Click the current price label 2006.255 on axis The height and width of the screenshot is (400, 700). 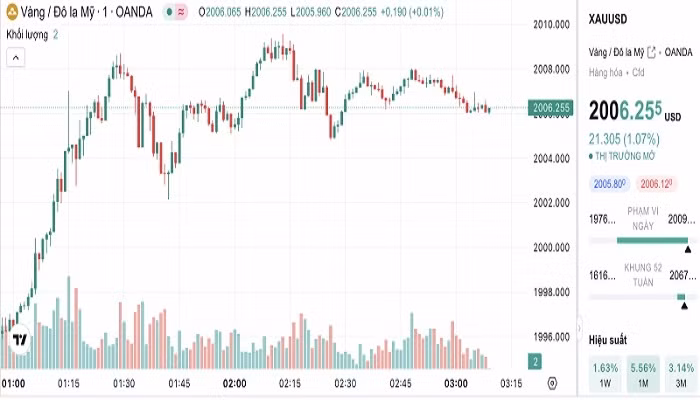click(x=550, y=108)
